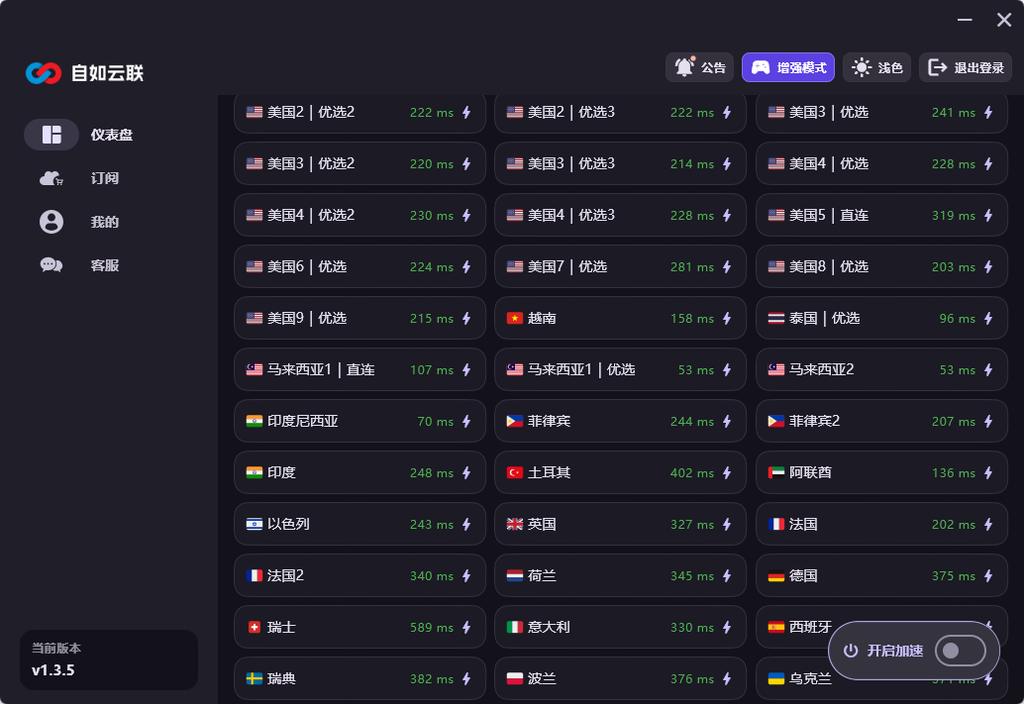This screenshot has height=704, width=1024.
Task: Click the 客服 chat bubble icon
Action: tap(52, 265)
